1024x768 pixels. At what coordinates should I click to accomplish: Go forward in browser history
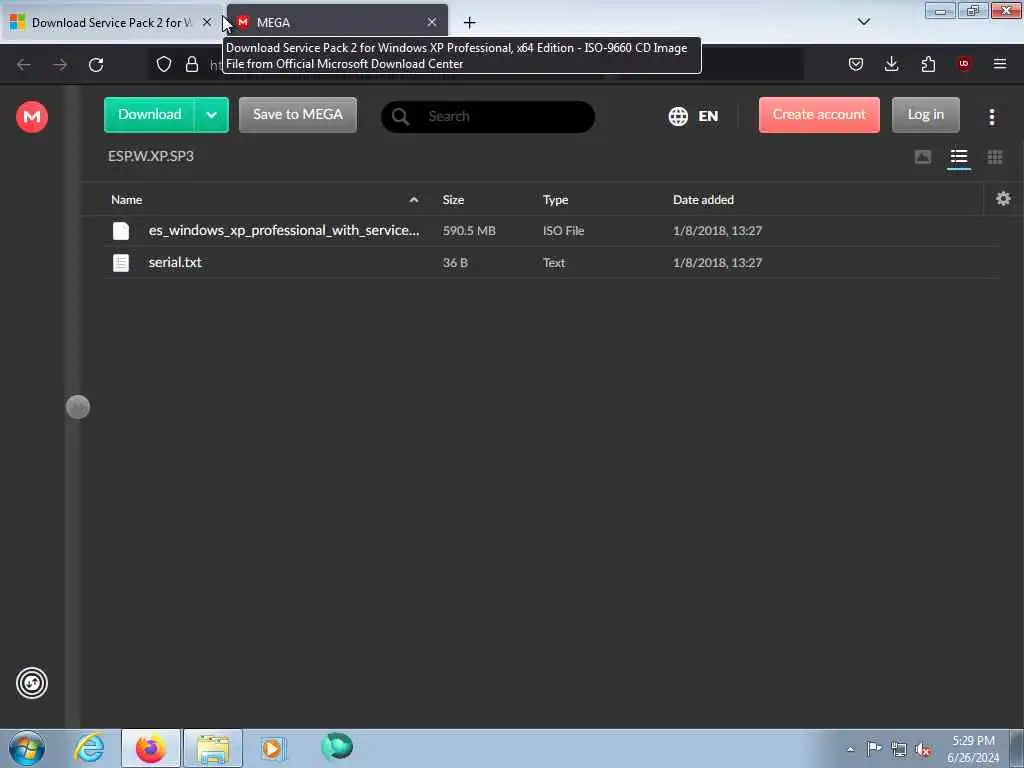60,65
